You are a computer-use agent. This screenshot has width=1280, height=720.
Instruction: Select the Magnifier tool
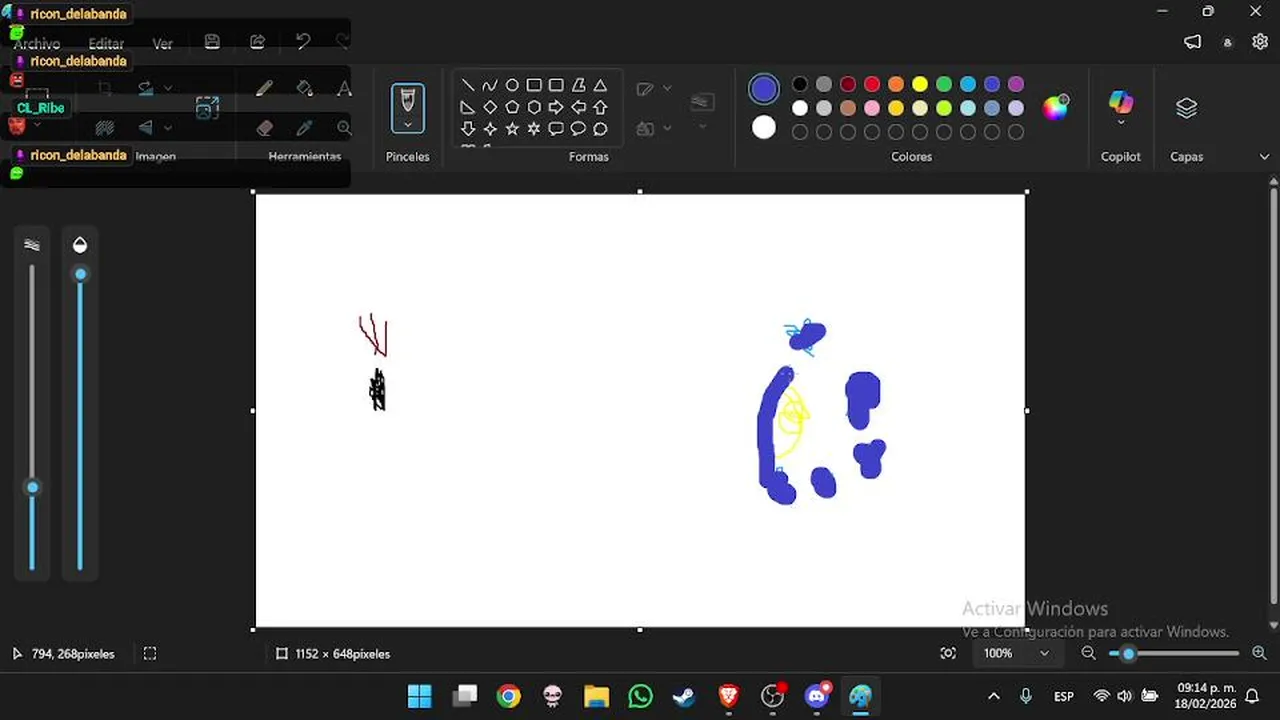tap(344, 128)
